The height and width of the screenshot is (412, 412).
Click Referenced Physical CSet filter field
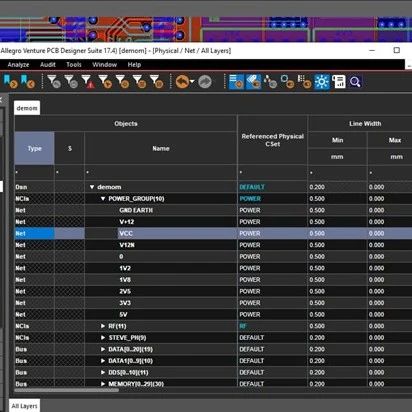(273, 173)
